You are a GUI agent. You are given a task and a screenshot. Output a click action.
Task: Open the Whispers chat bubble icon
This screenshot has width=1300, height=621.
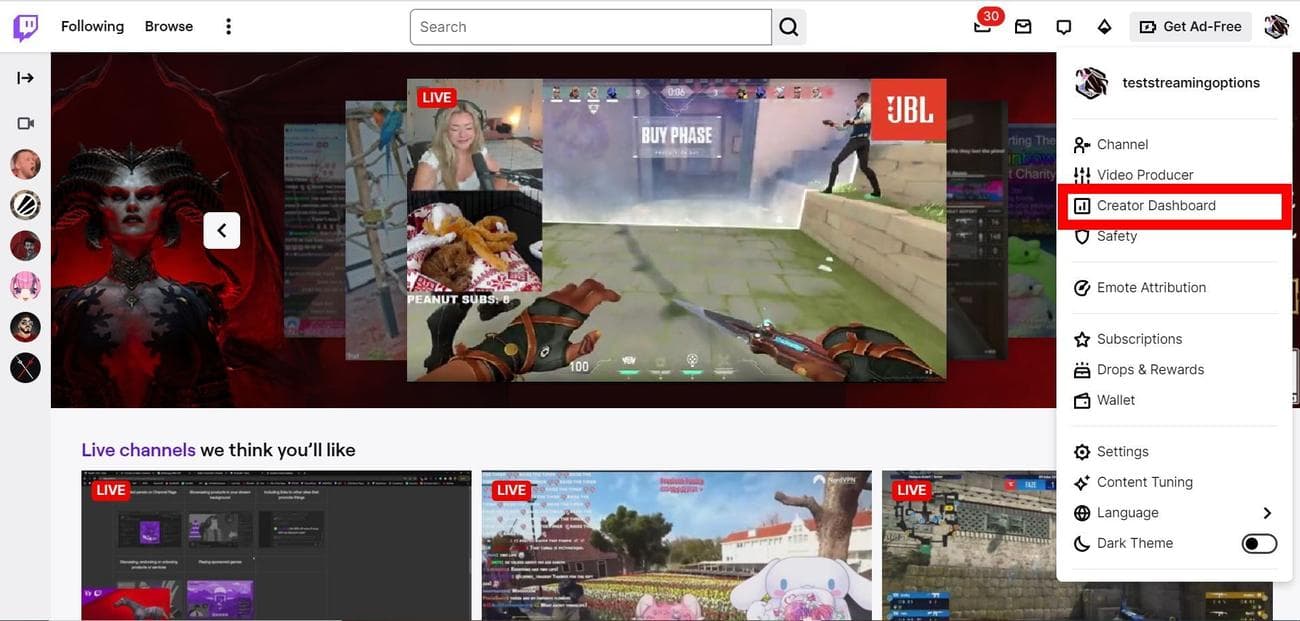click(1064, 27)
